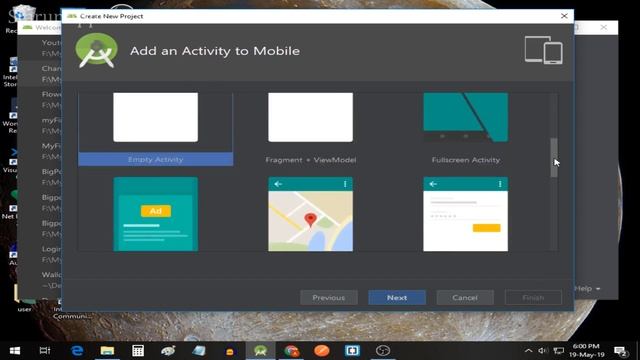This screenshot has height=360, width=640.
Task: Pick the Fullscreen Activity template thumbnail
Action: click(x=466, y=117)
